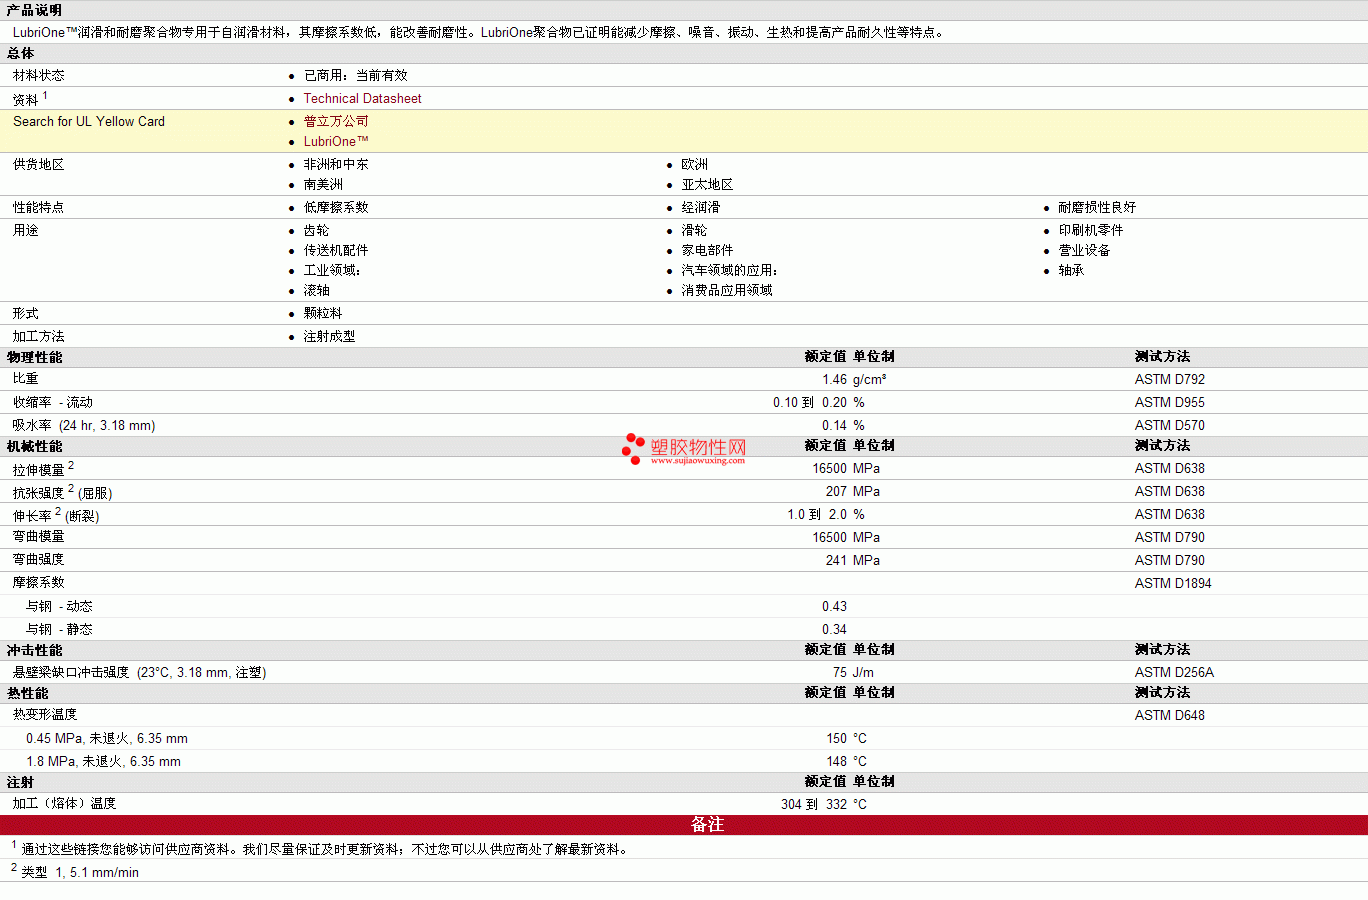1368x900 pixels.
Task: Click the 1.8 MPa heat deflection value 148
Action: [x=836, y=761]
